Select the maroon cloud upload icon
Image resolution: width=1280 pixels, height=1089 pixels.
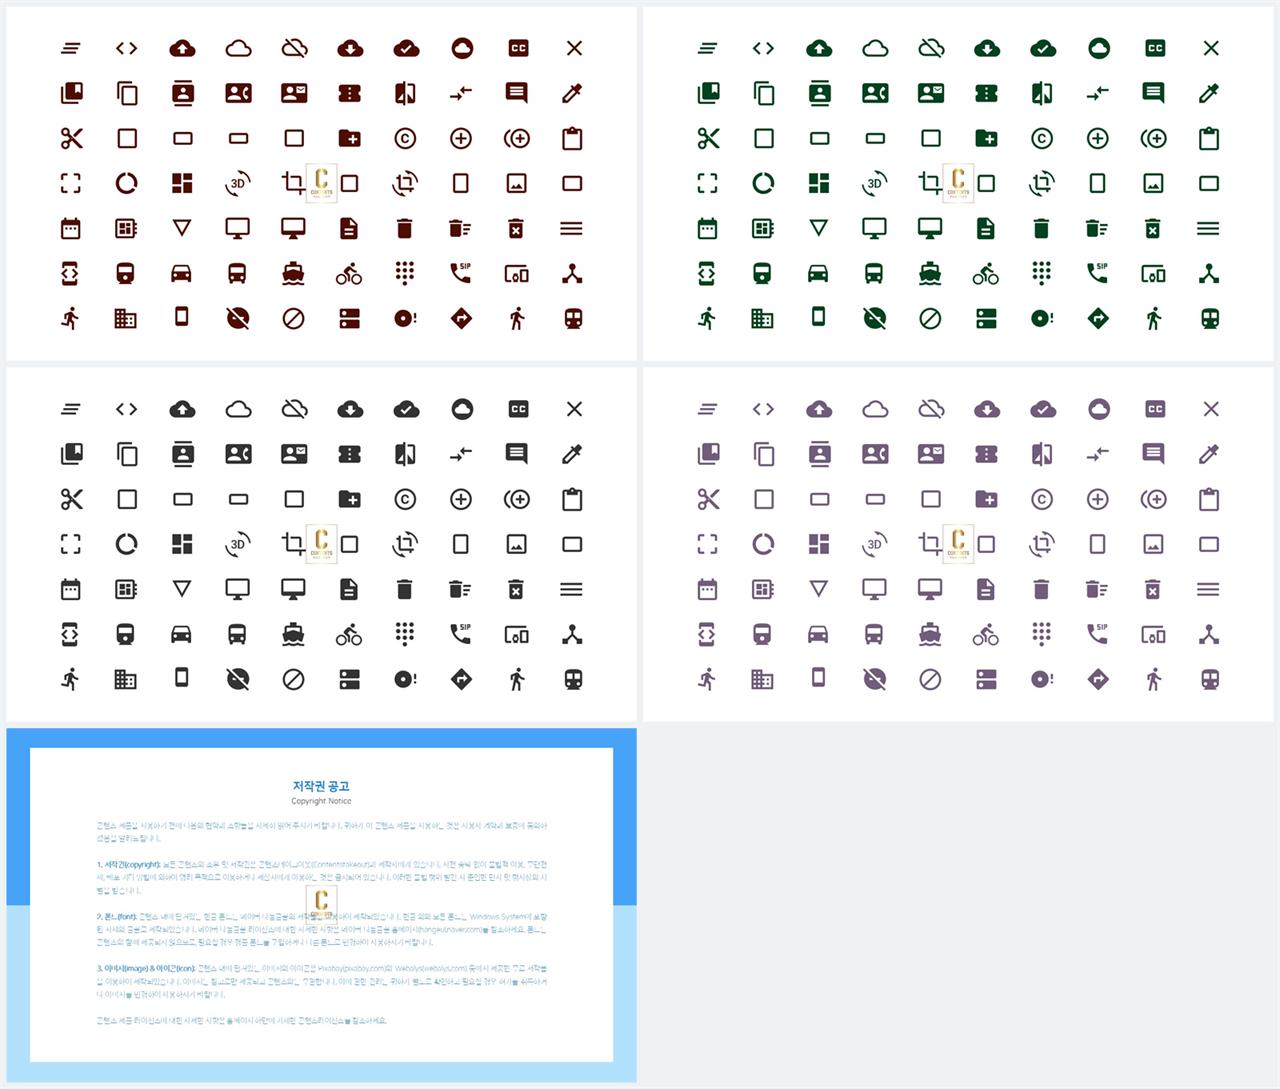click(182, 48)
